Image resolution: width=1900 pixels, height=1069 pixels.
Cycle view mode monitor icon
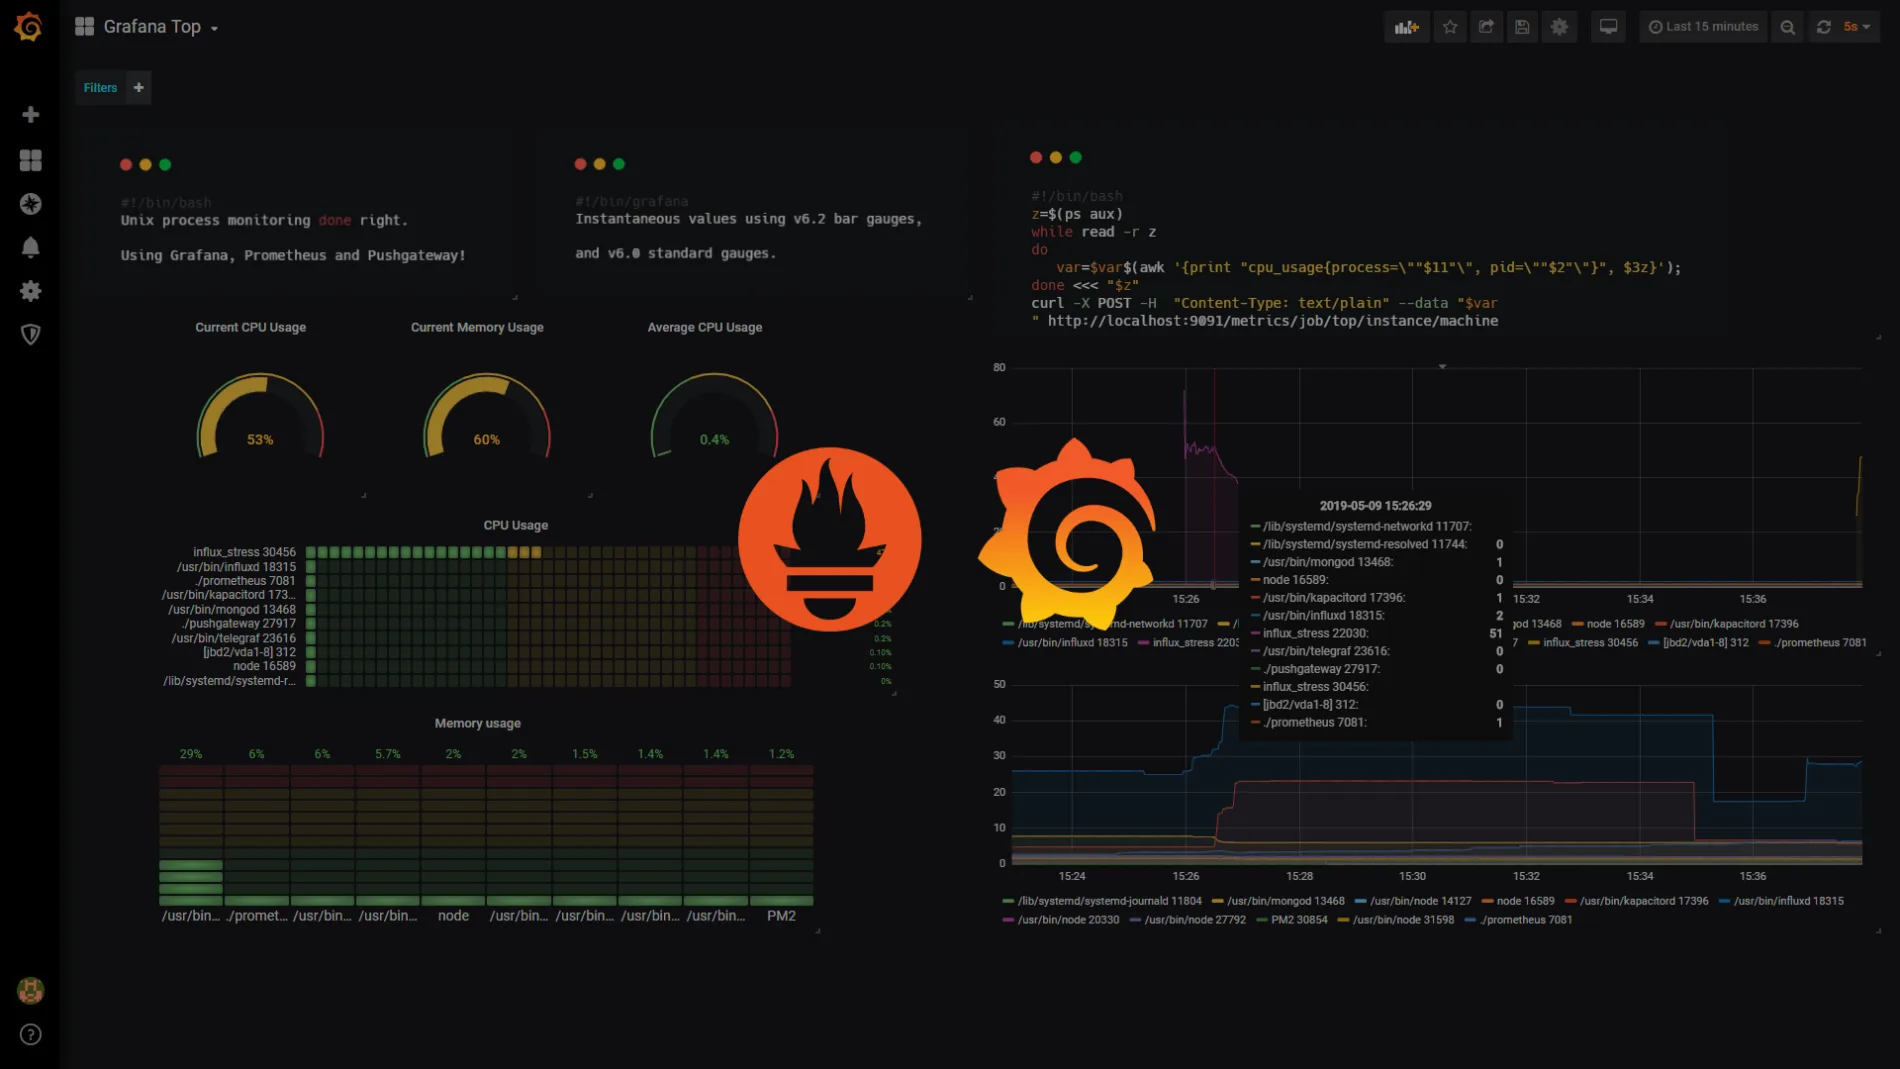tap(1608, 27)
